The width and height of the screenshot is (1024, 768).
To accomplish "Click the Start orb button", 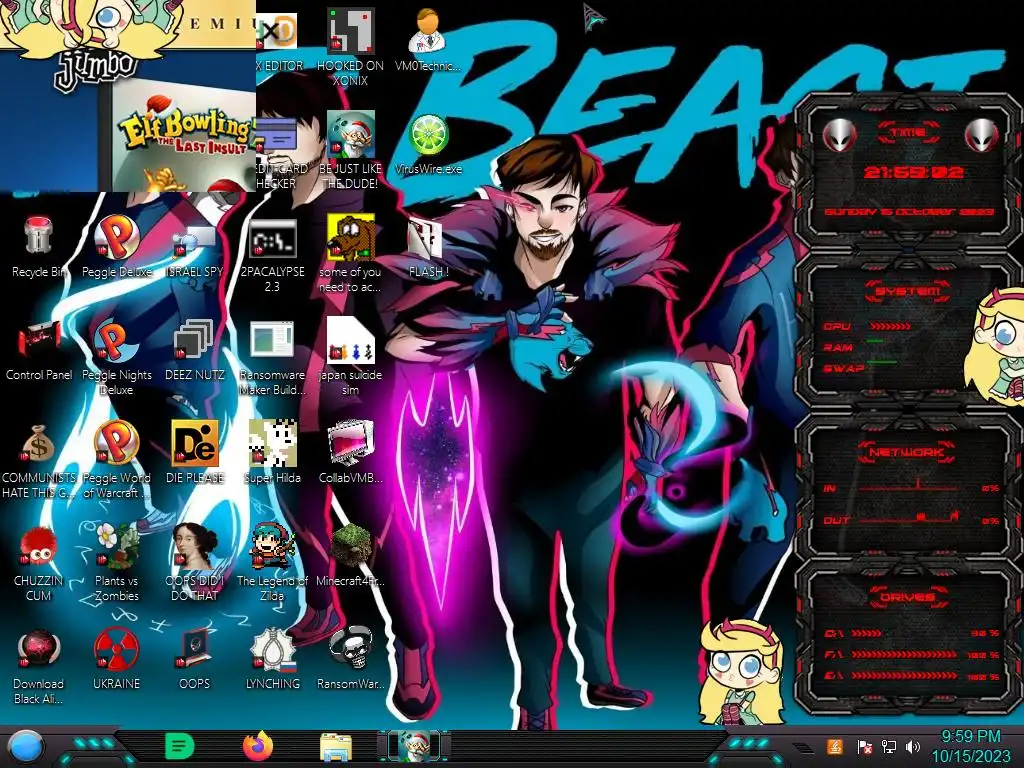I will point(25,747).
